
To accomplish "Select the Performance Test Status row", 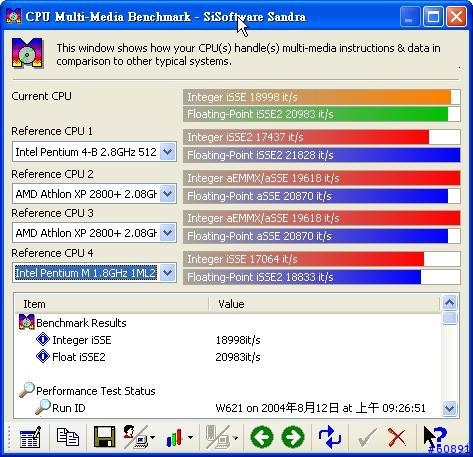I will pos(228,391).
